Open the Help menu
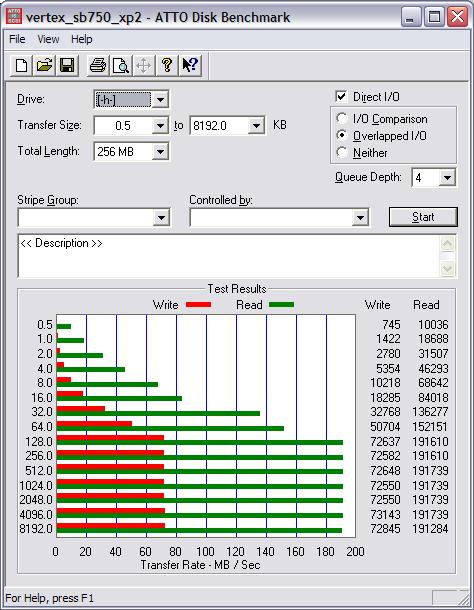The width and height of the screenshot is (474, 610). 82,39
